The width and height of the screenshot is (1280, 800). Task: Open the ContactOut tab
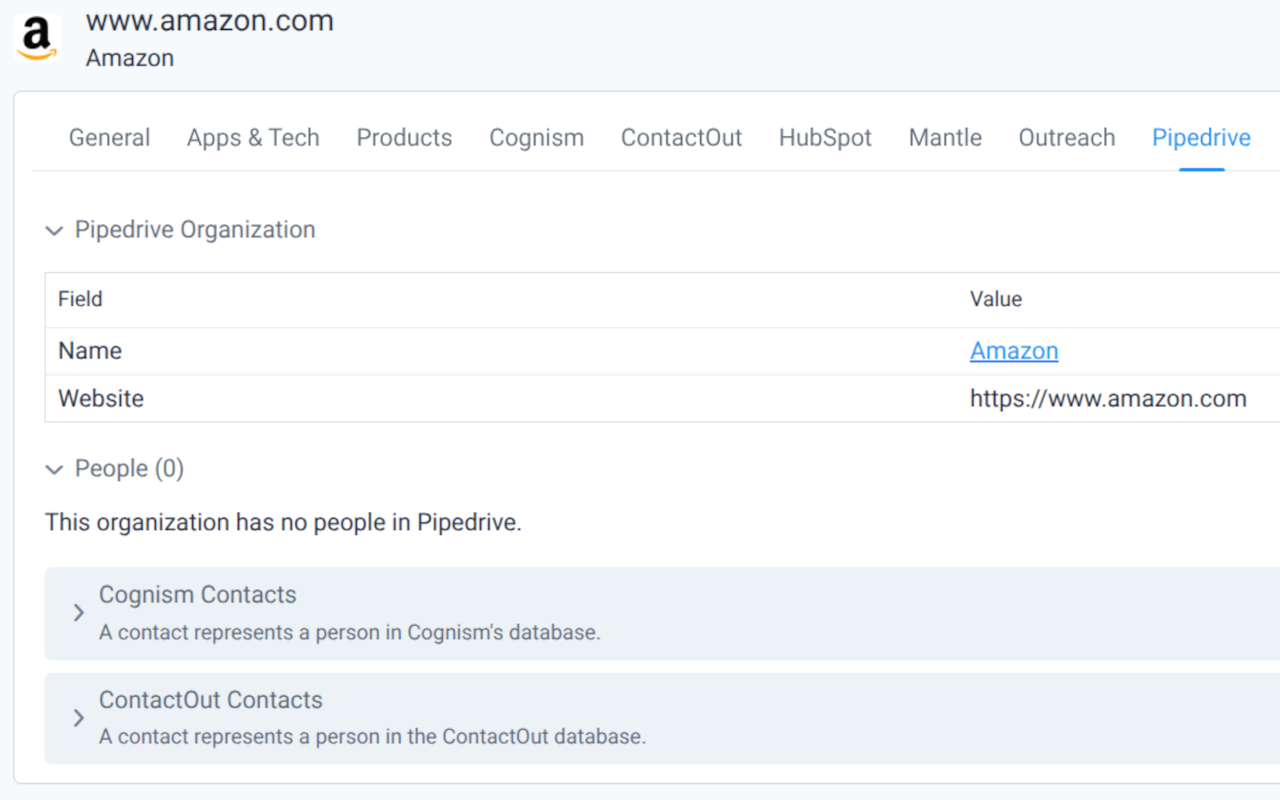coord(681,138)
